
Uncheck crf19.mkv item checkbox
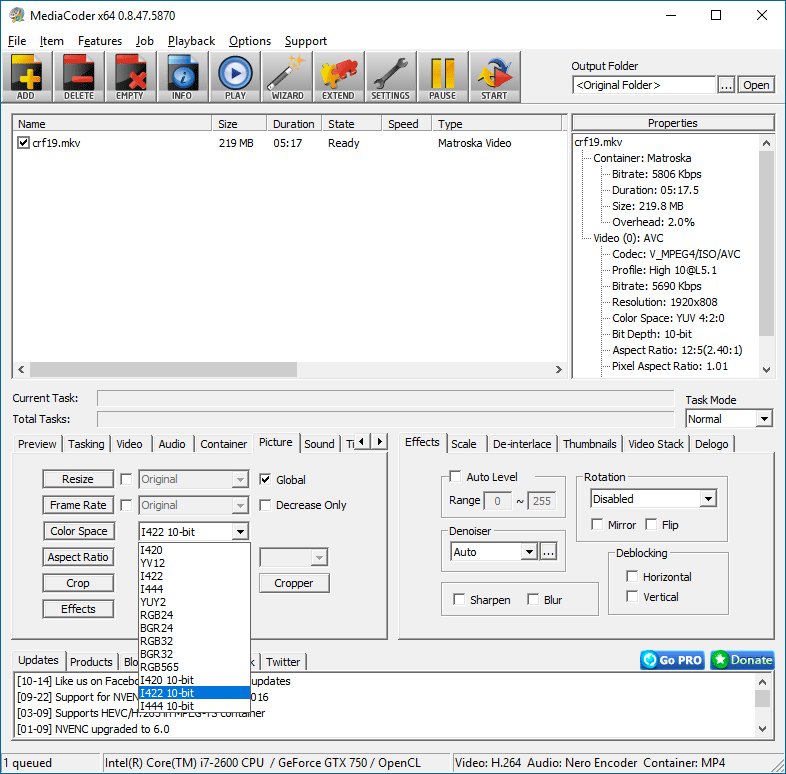click(x=23, y=143)
